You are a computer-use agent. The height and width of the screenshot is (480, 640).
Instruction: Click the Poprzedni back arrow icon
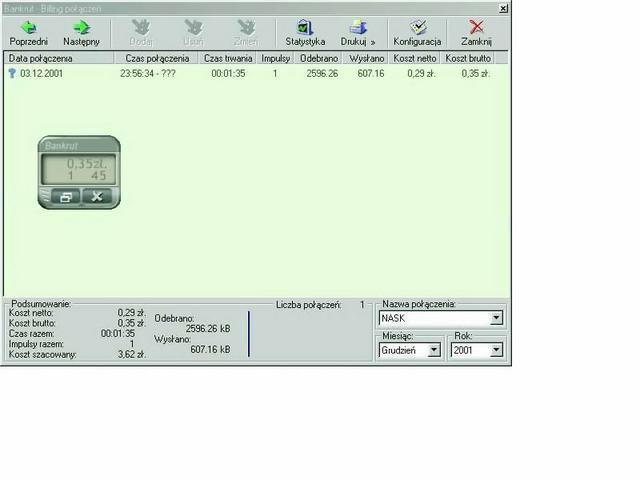[28, 28]
